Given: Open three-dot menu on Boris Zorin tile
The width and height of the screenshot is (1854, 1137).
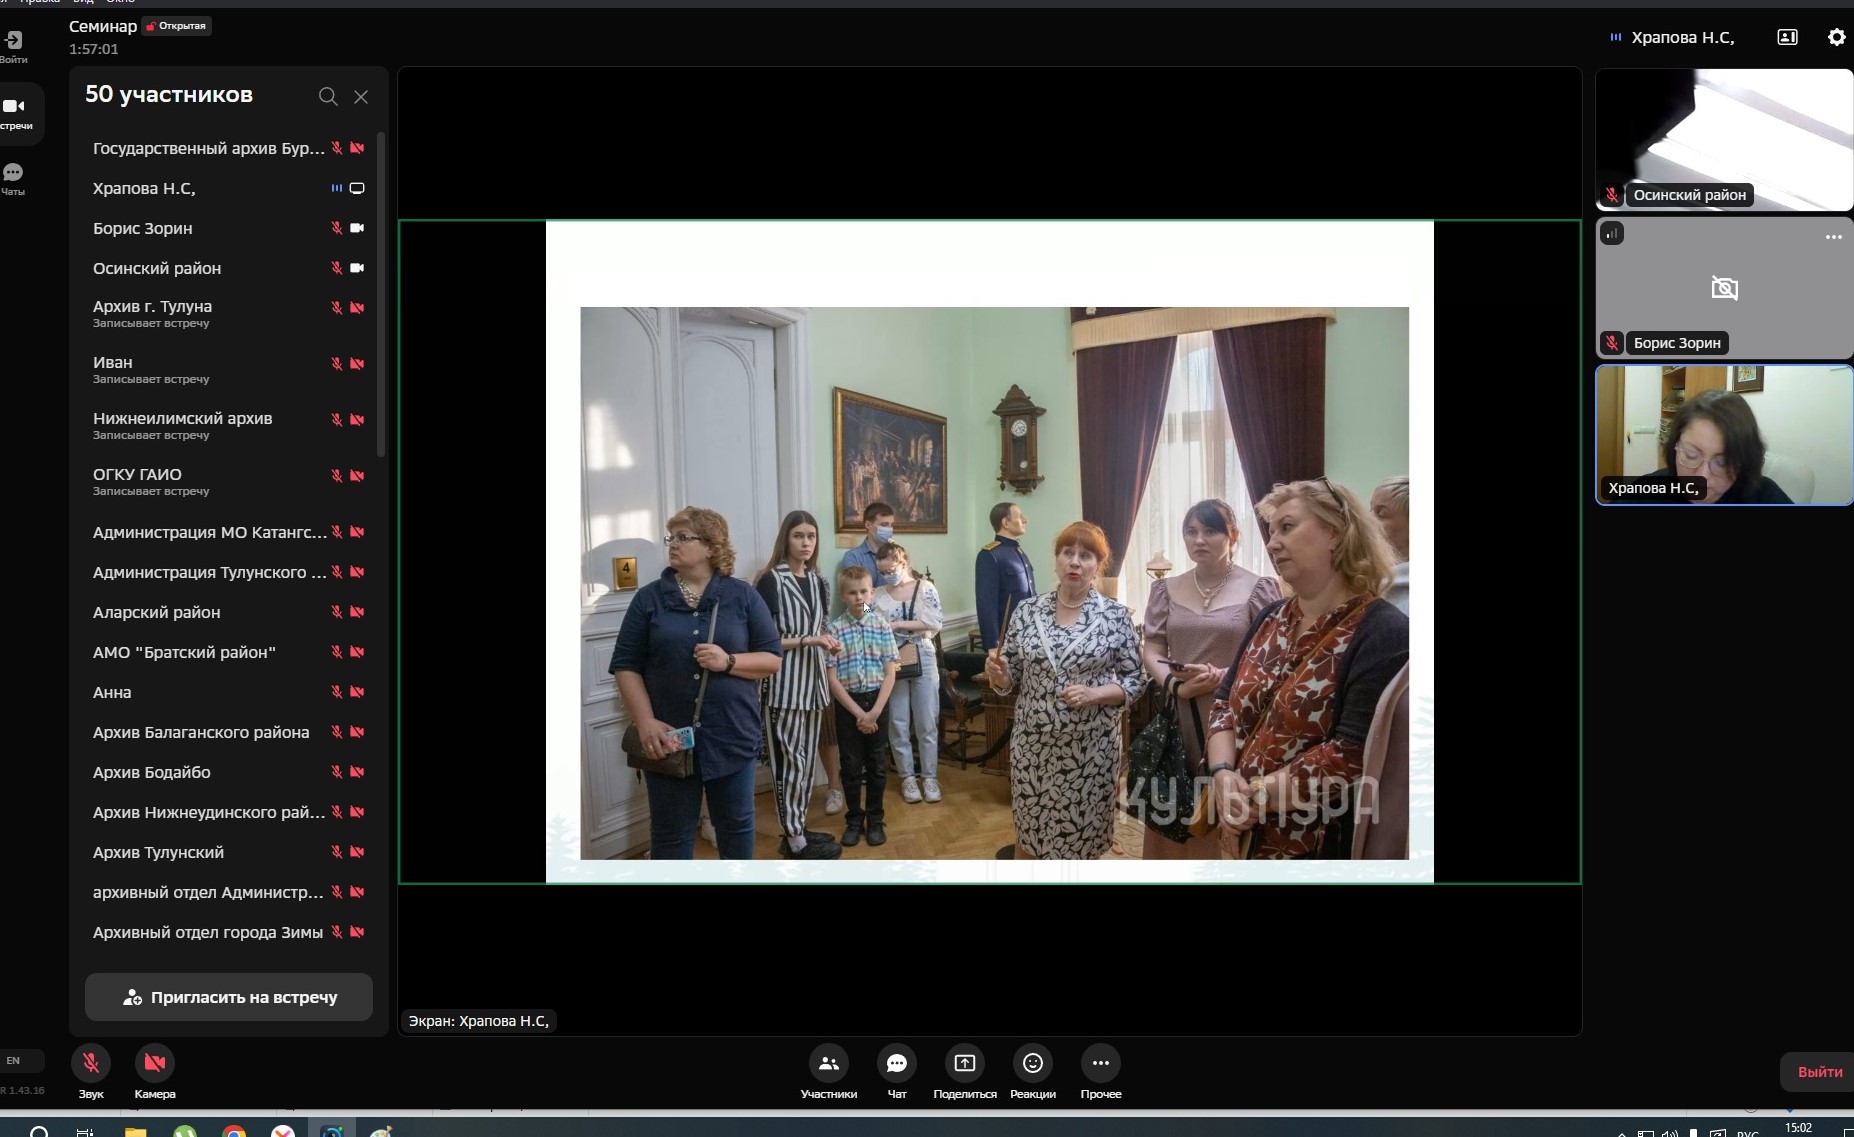Looking at the screenshot, I should [1833, 237].
